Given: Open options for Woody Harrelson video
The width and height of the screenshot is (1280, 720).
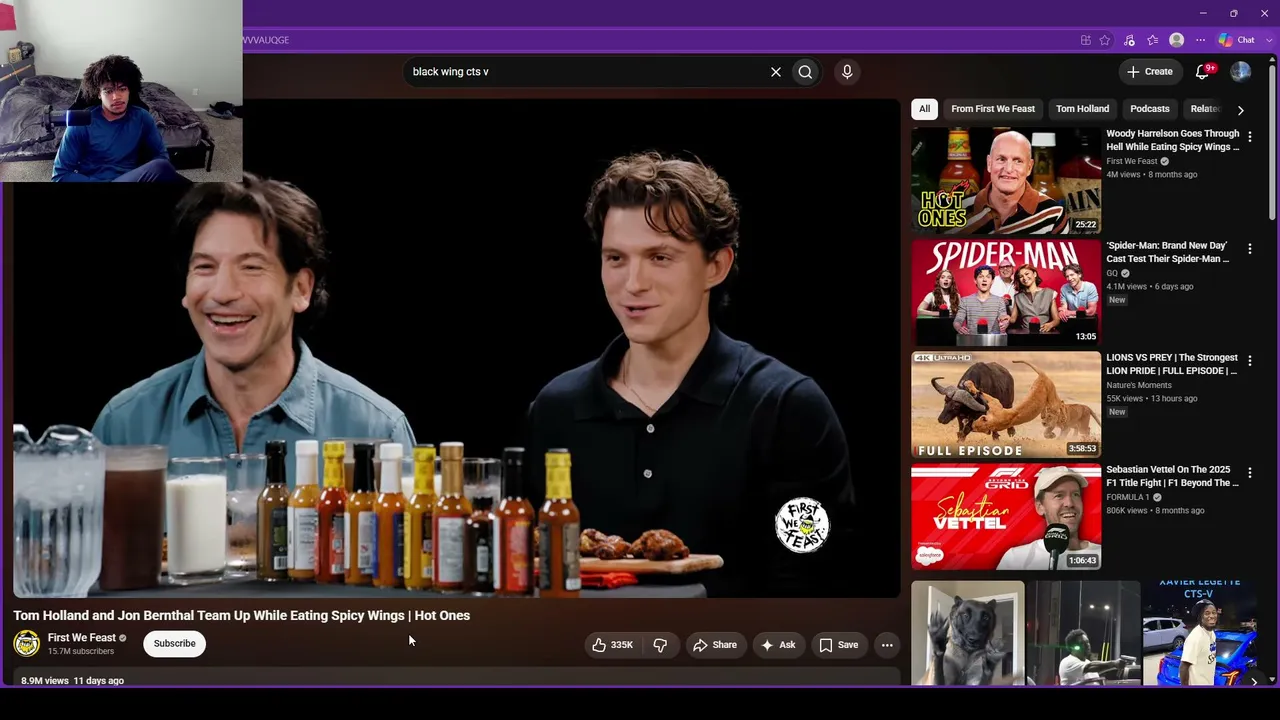Looking at the screenshot, I should 1249,136.
